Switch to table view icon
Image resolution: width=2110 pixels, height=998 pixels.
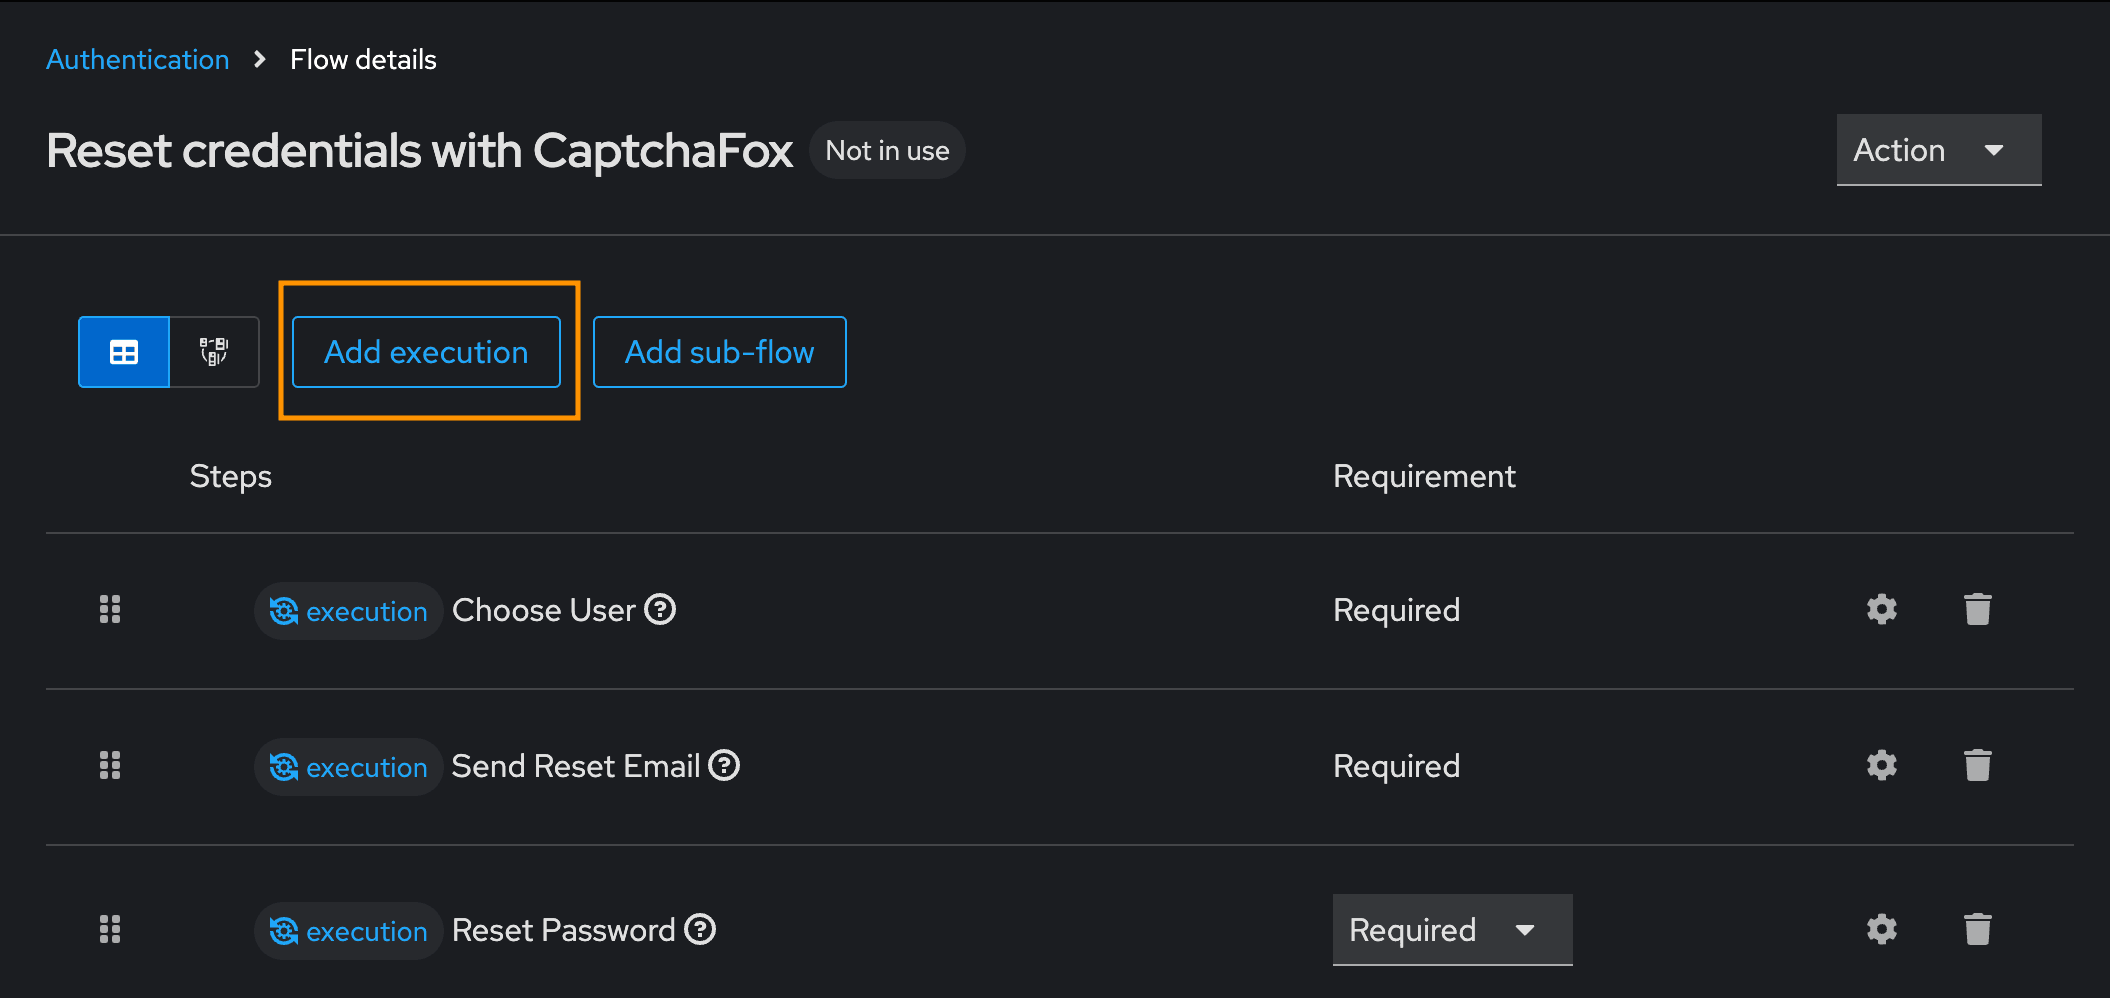tap(124, 352)
